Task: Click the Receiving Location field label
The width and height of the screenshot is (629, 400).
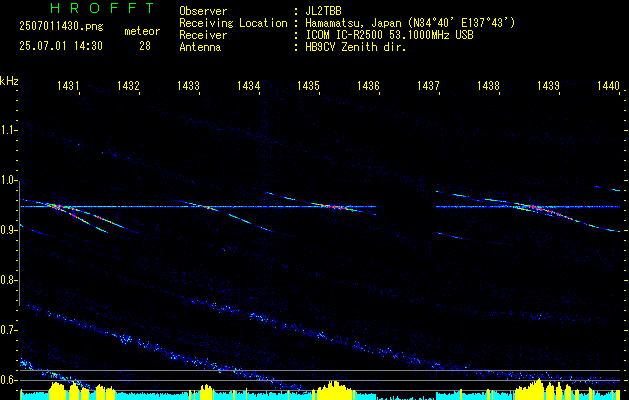Action: [233, 23]
